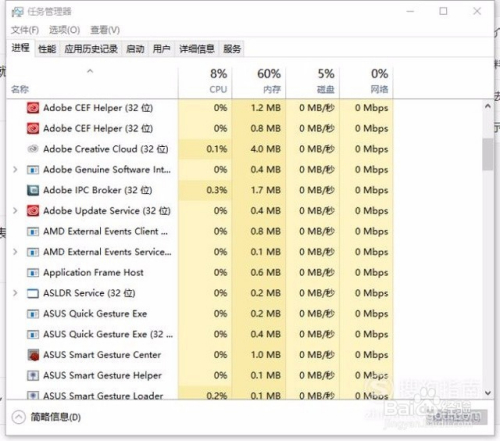Switch to the 用户 tab
This screenshot has height=441, width=500.
[x=161, y=49]
